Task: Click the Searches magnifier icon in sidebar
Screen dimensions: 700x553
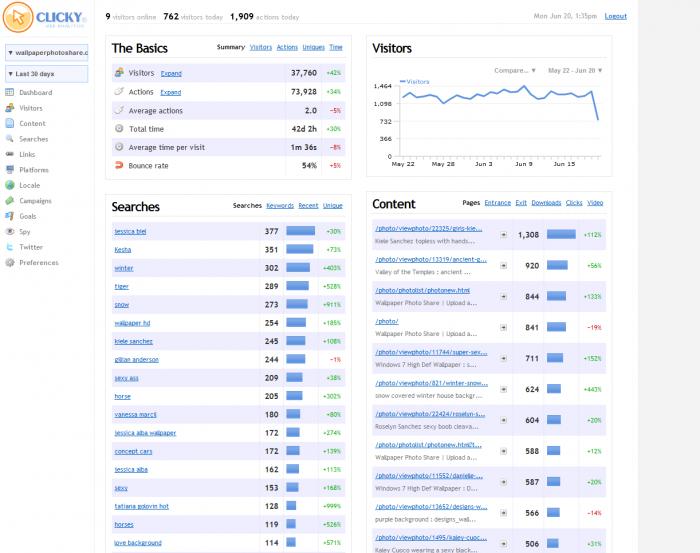Action: coord(10,139)
